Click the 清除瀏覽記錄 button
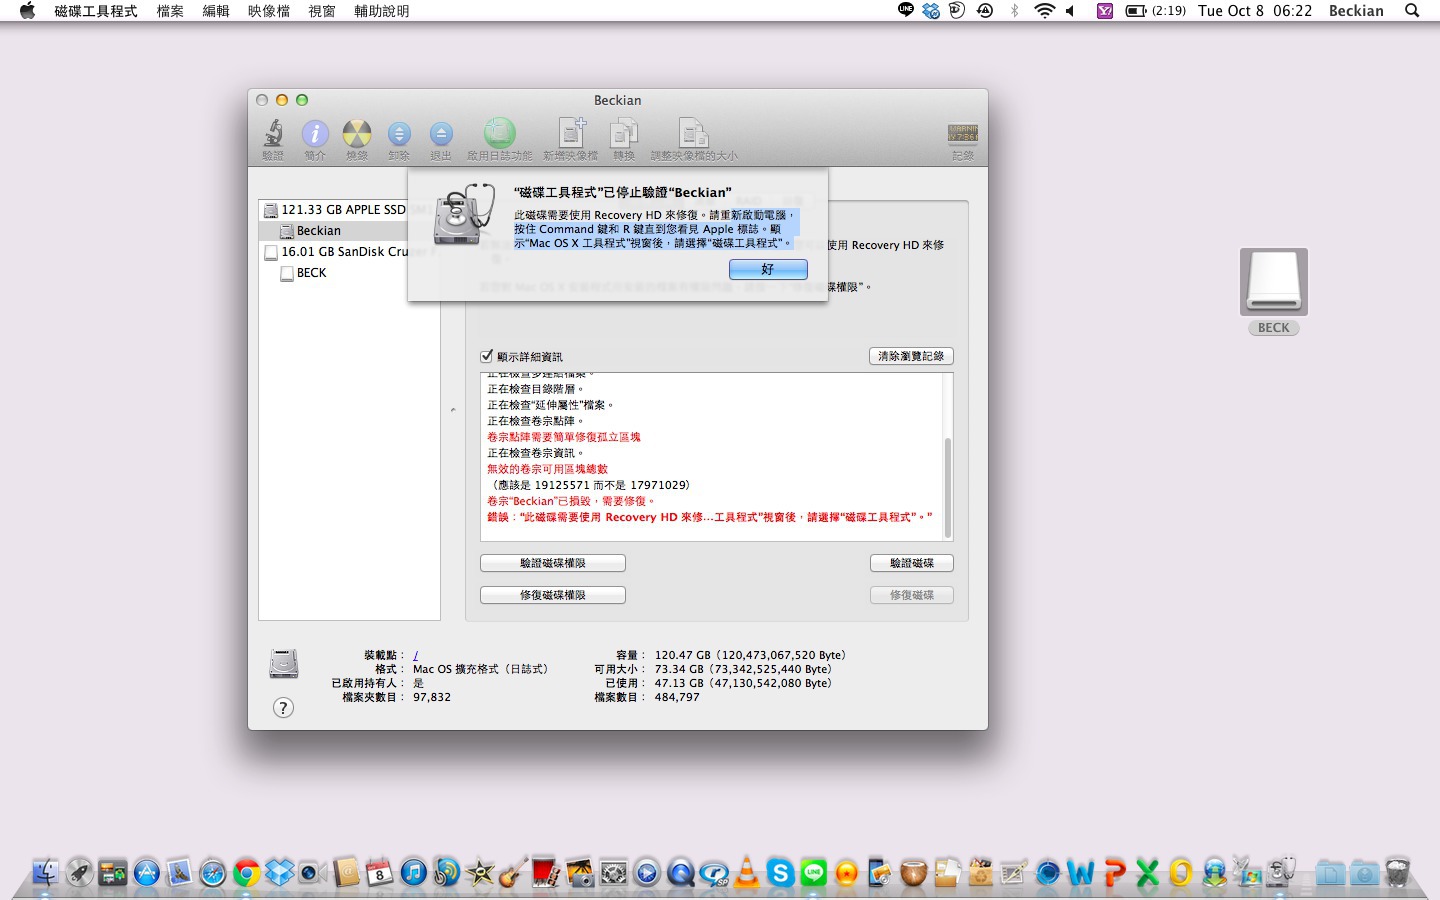The height and width of the screenshot is (900, 1440). point(911,356)
